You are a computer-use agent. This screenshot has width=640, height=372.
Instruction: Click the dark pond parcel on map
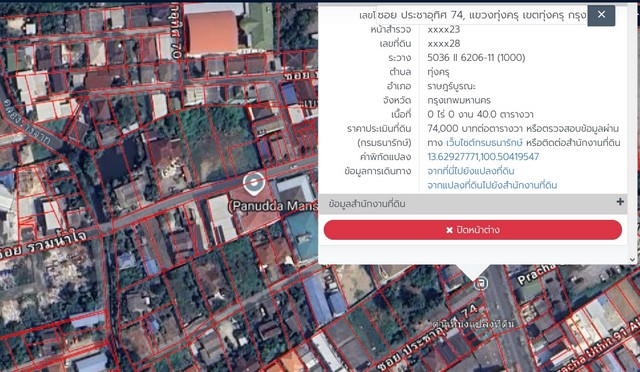113,164
